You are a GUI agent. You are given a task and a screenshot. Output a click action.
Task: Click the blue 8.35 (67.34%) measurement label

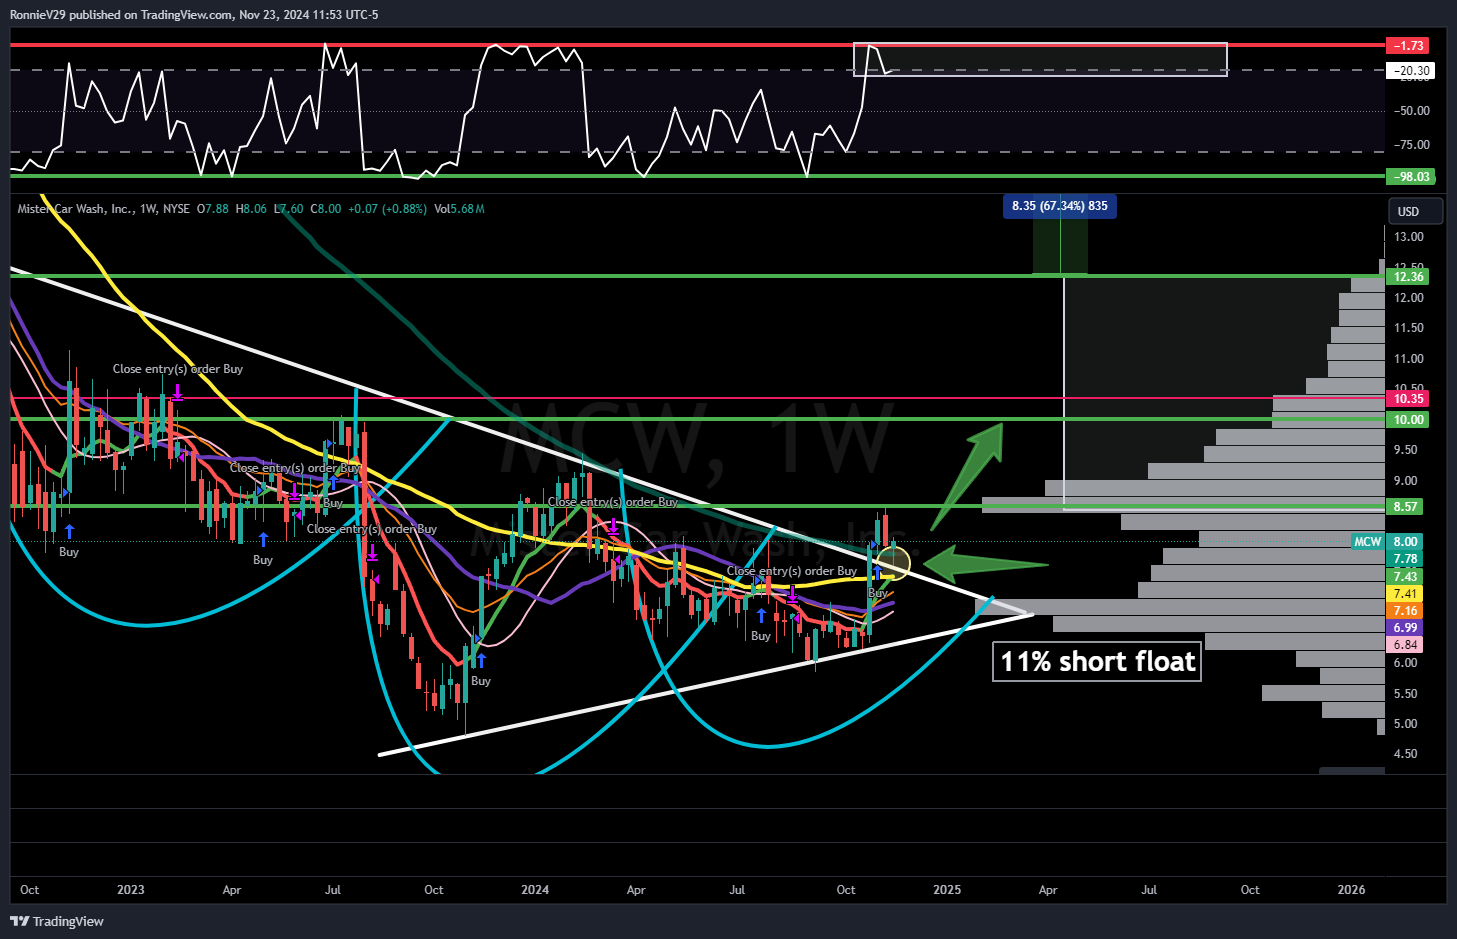(1059, 206)
